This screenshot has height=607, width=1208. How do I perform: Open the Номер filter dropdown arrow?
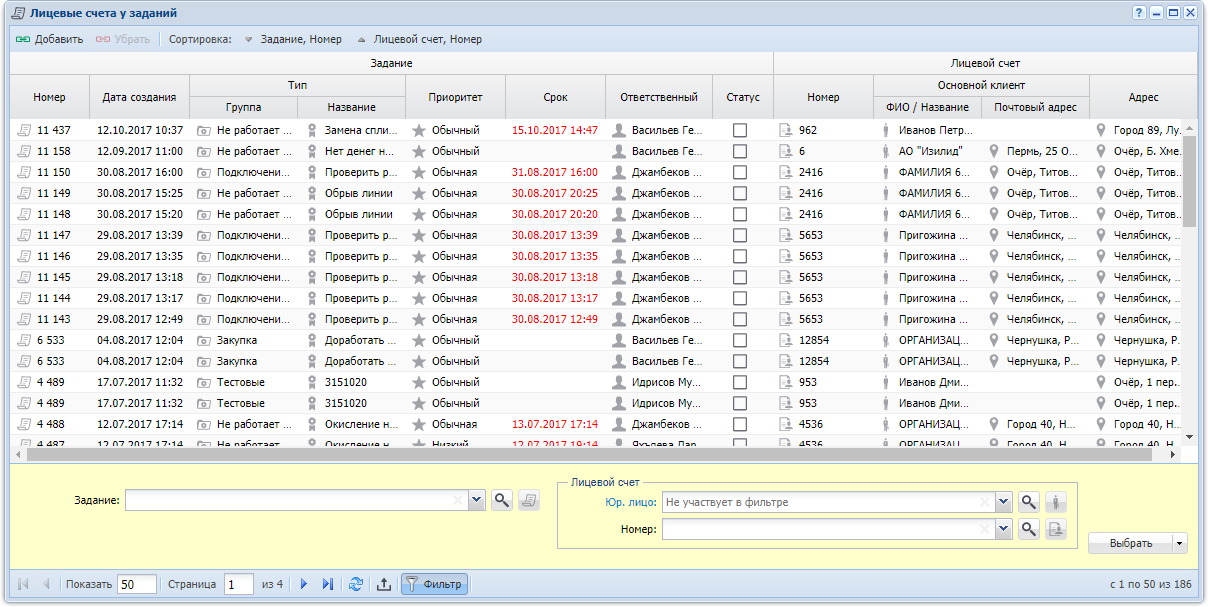point(1003,529)
